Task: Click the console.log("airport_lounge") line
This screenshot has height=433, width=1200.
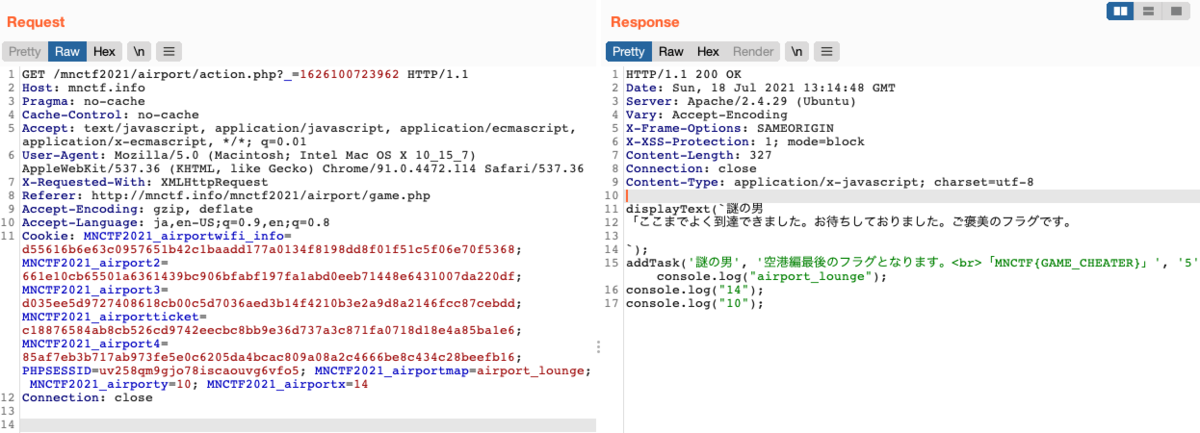Action: coord(771,277)
